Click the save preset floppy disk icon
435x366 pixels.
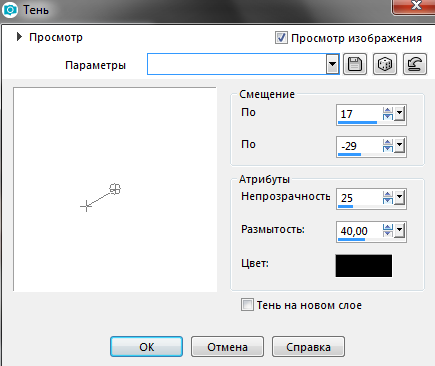[x=355, y=64]
